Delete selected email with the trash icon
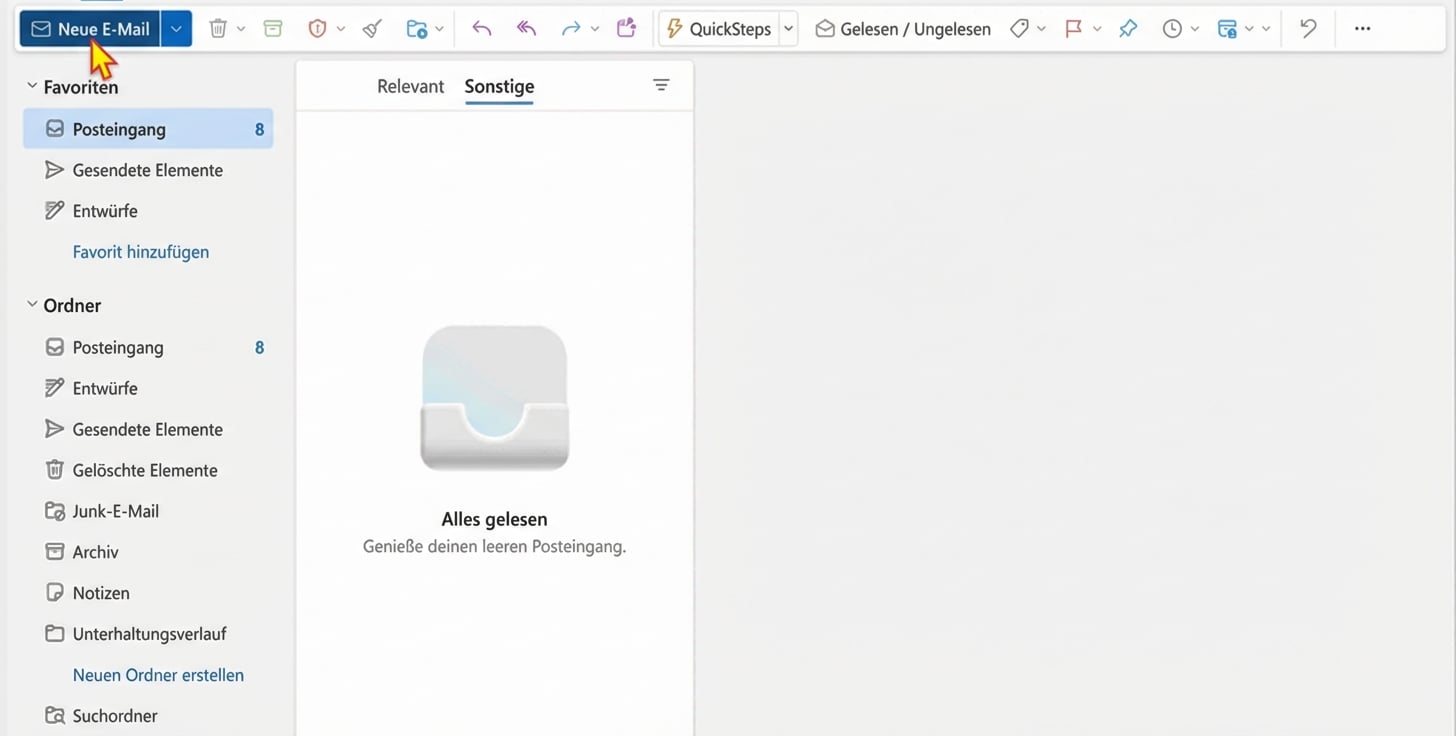 218,28
